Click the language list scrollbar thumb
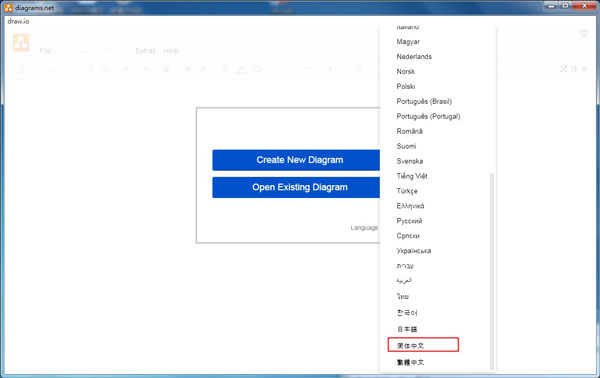This screenshot has width=600, height=378. click(x=492, y=271)
